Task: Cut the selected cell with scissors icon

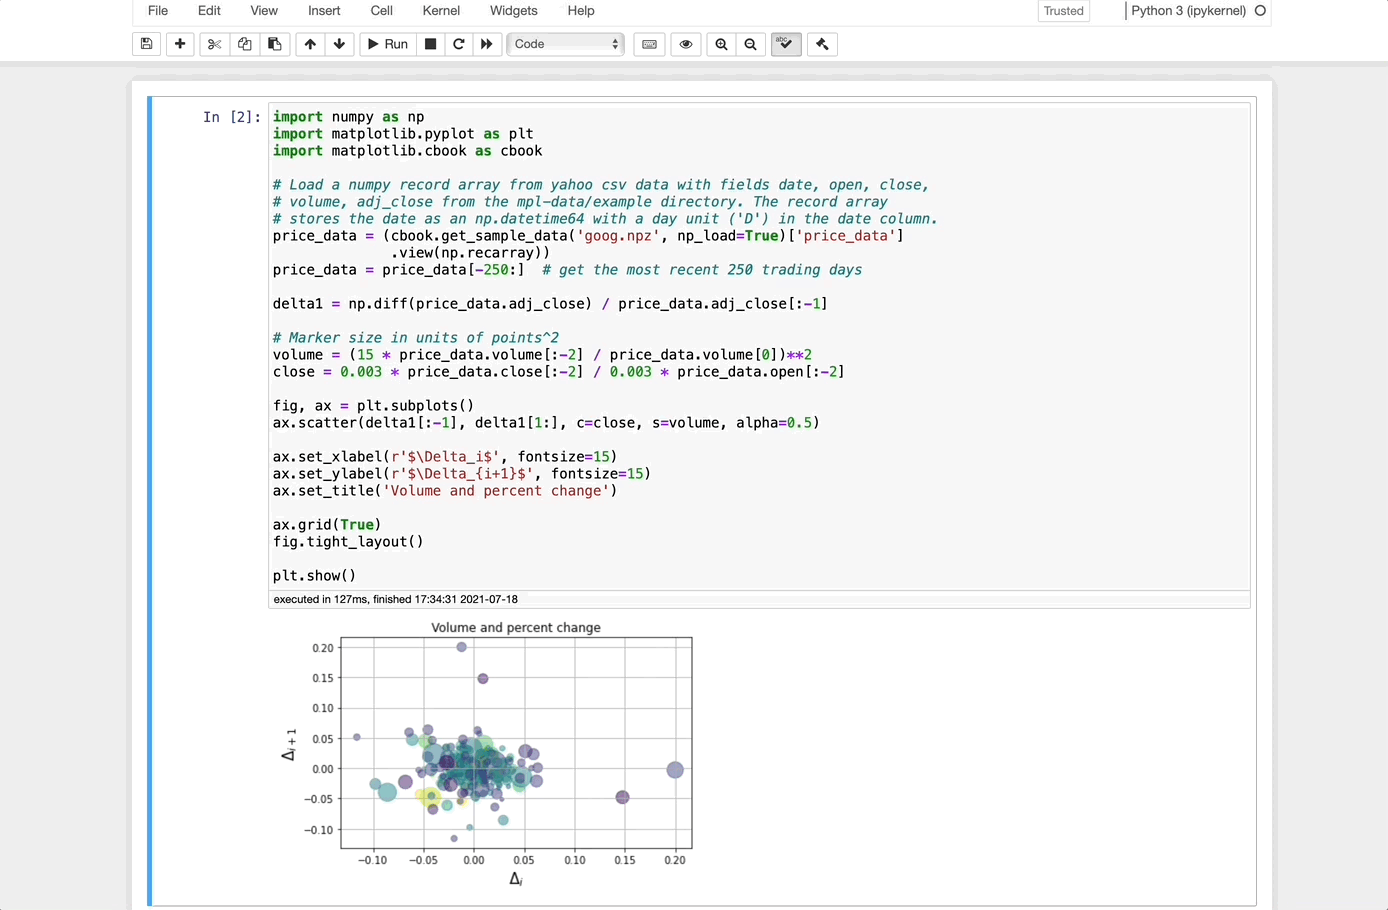Action: coord(214,44)
